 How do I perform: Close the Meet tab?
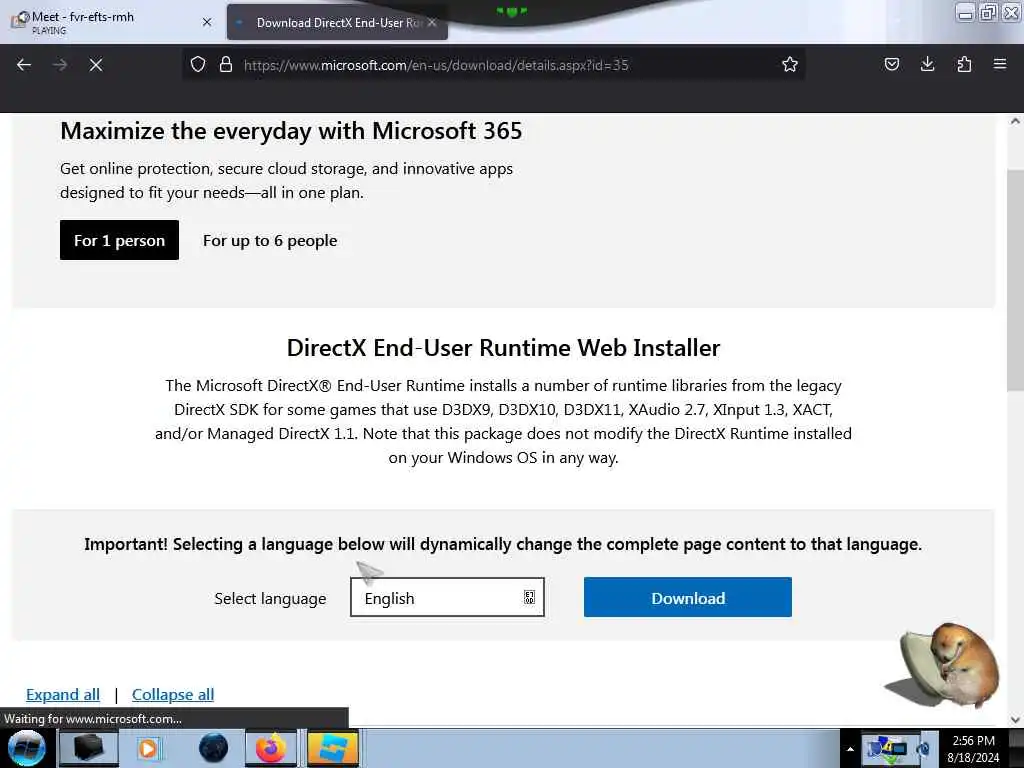(x=207, y=22)
